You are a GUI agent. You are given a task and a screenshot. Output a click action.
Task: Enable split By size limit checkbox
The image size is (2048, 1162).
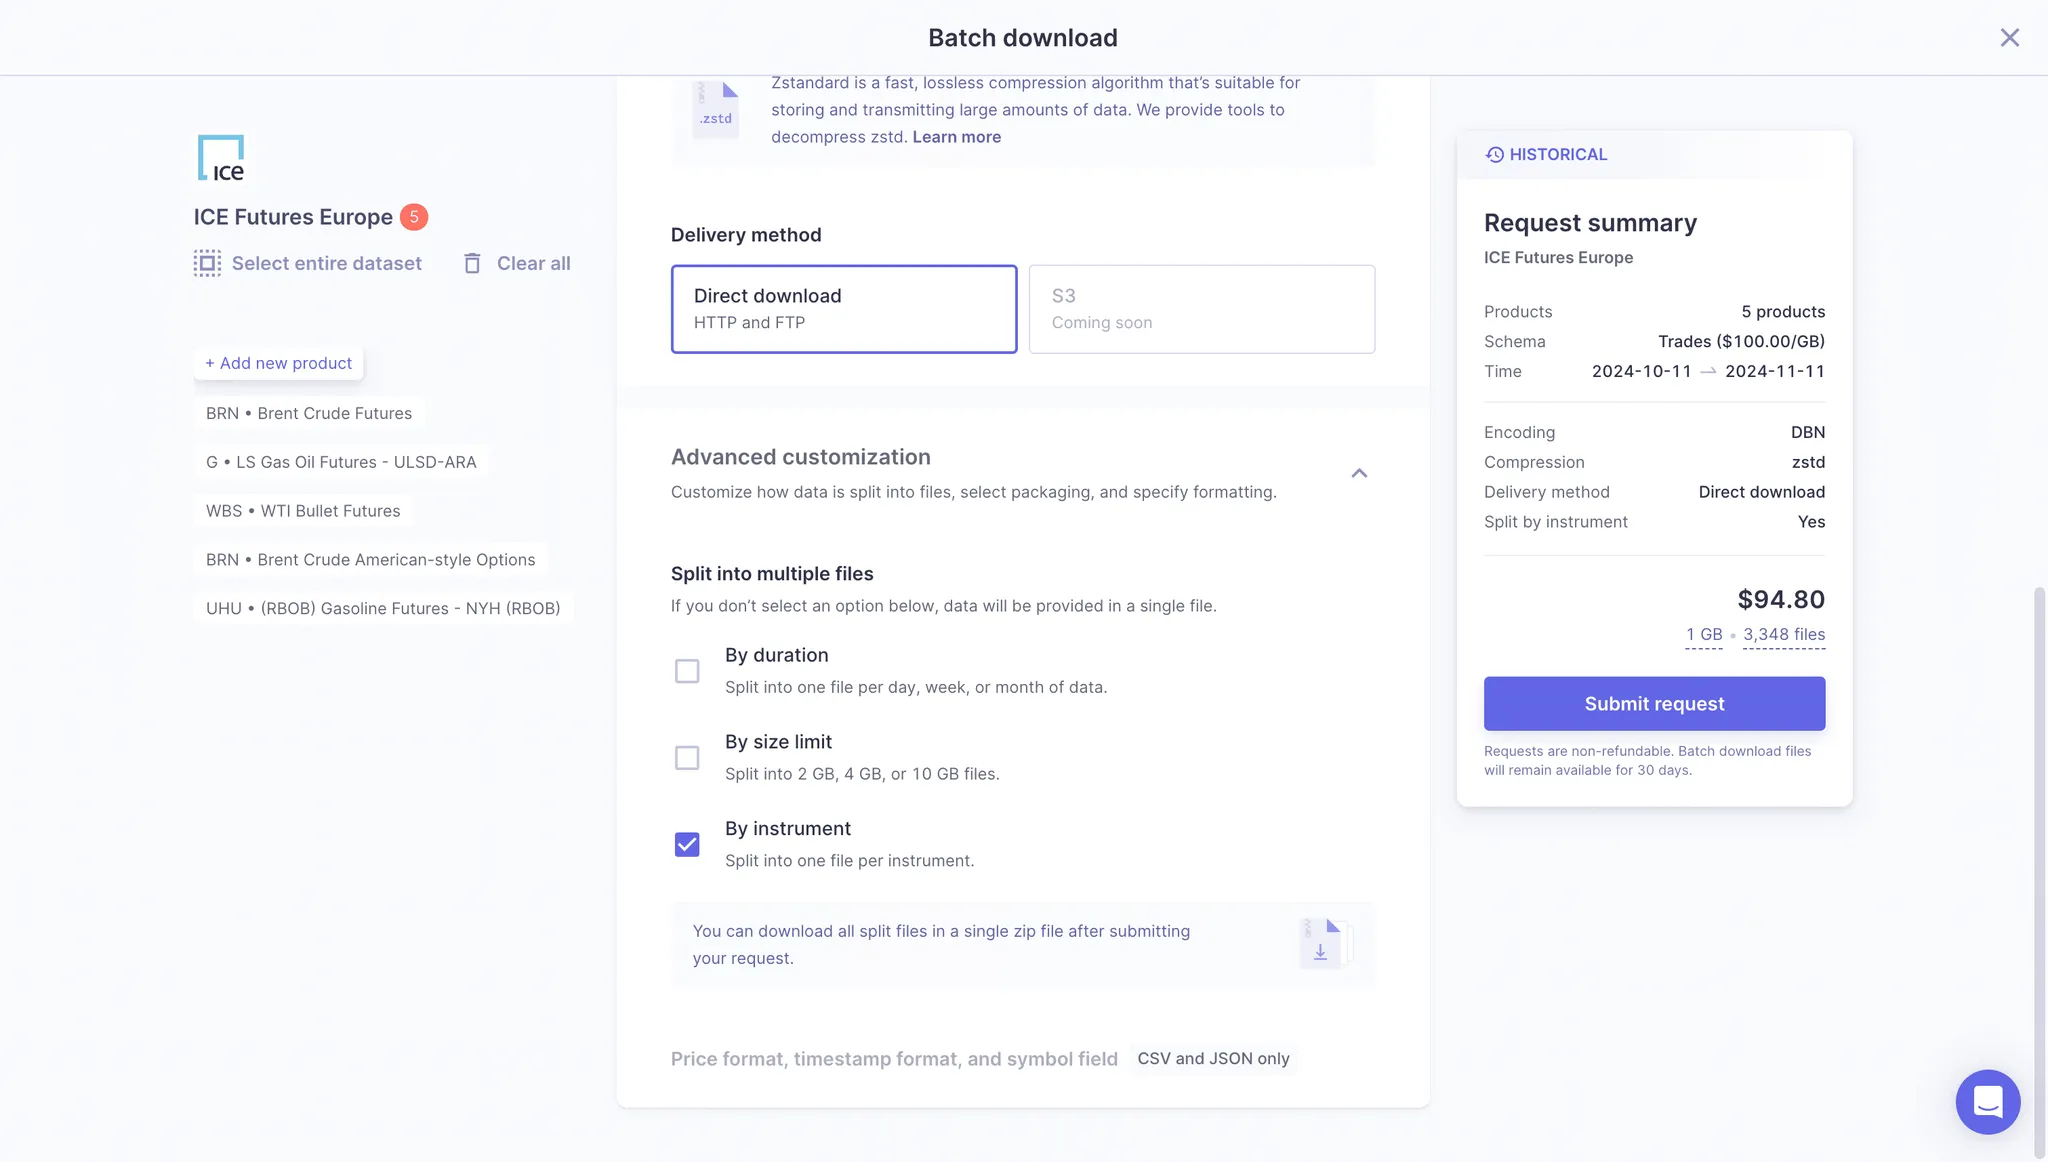(687, 758)
